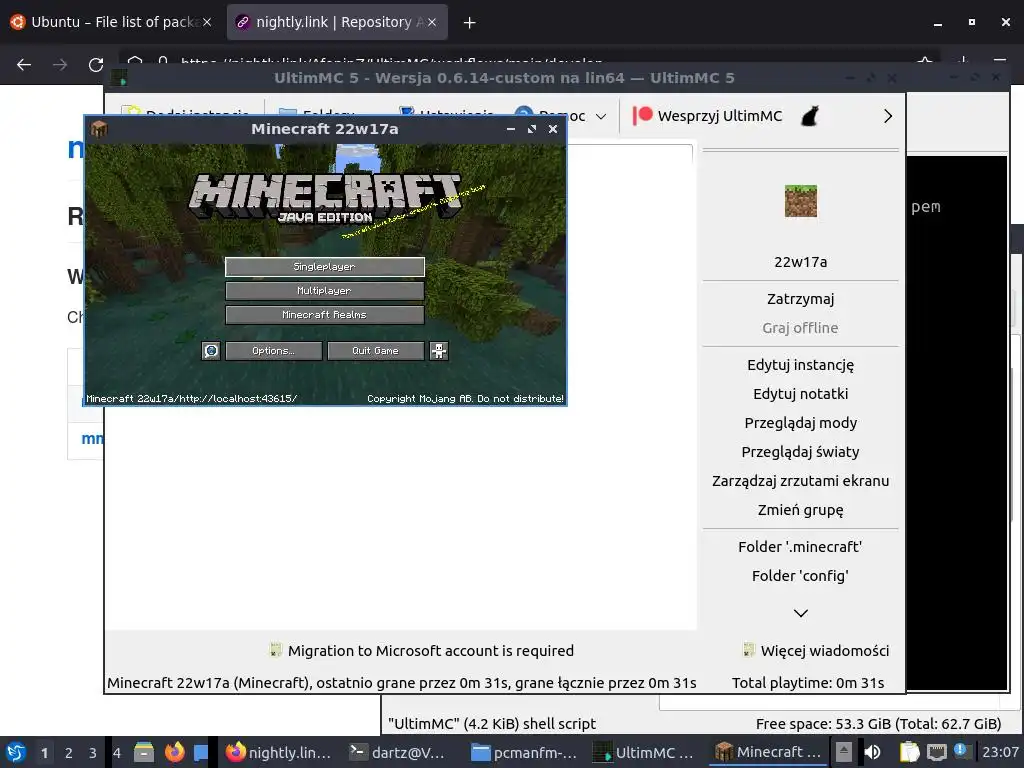Switch to workspace 1
Viewport: 1024px width, 768px height.
point(44,753)
